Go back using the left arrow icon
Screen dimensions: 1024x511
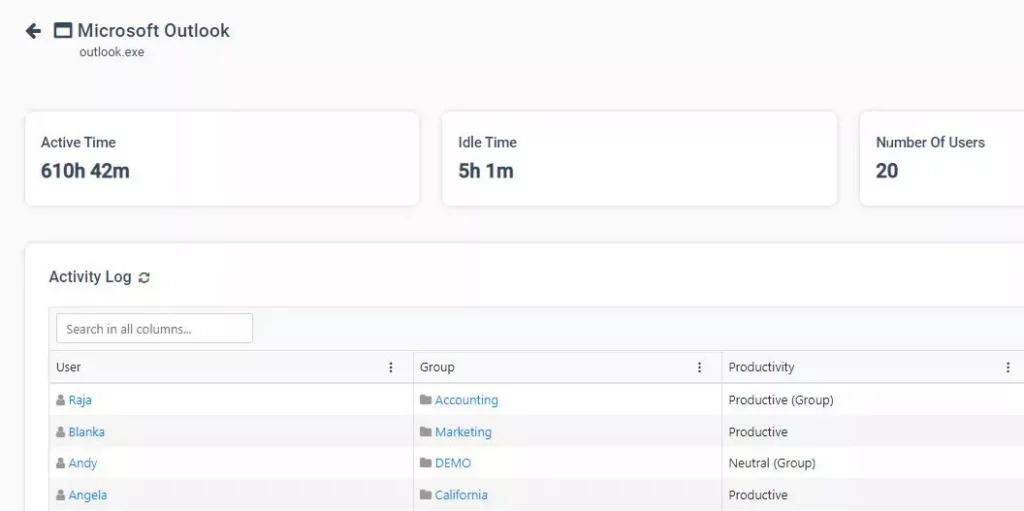33,31
